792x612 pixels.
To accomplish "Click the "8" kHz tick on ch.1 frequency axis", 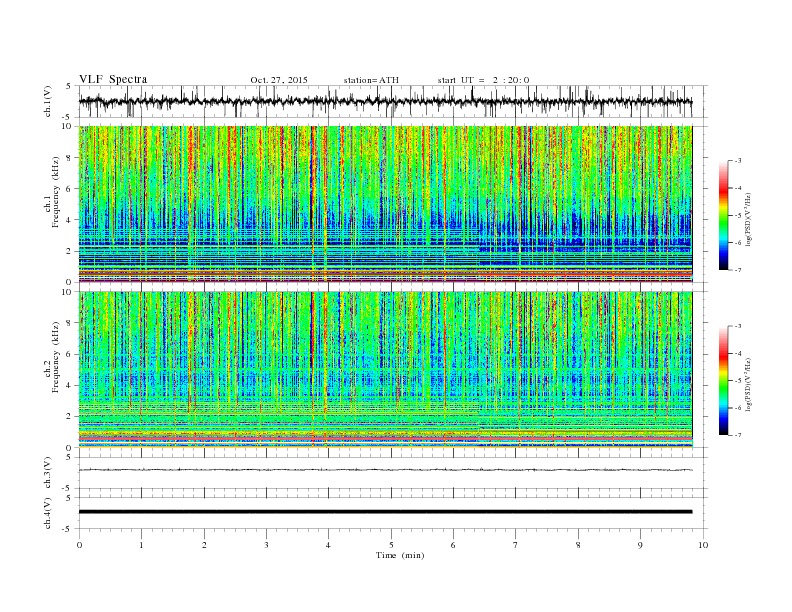I will 70,158.
